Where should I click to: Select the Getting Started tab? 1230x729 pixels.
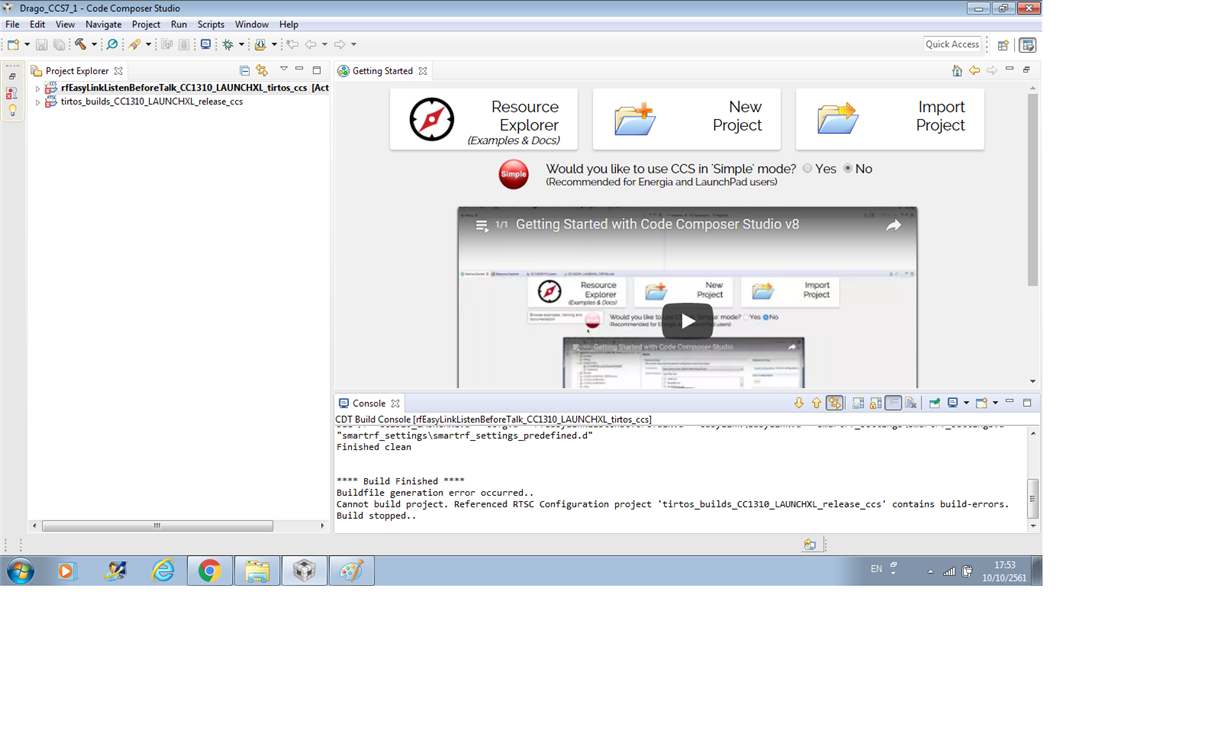point(382,71)
